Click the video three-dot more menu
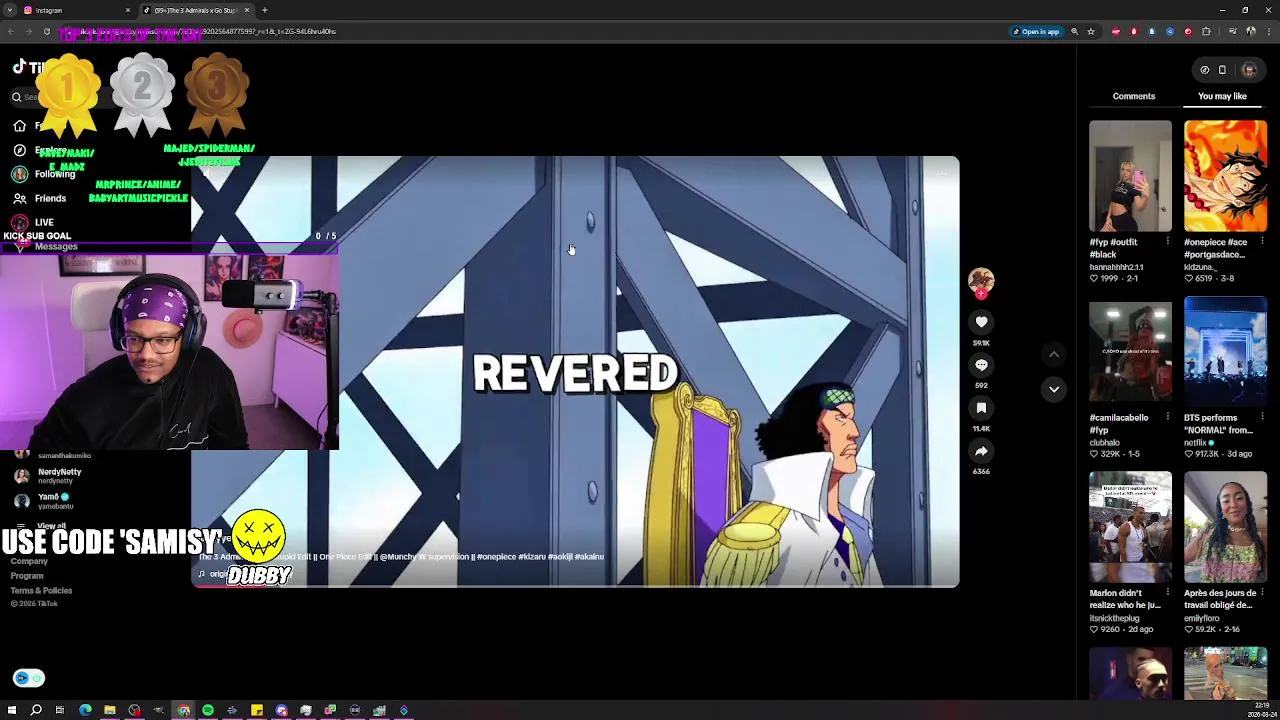Viewport: 1280px width, 720px height. (941, 174)
